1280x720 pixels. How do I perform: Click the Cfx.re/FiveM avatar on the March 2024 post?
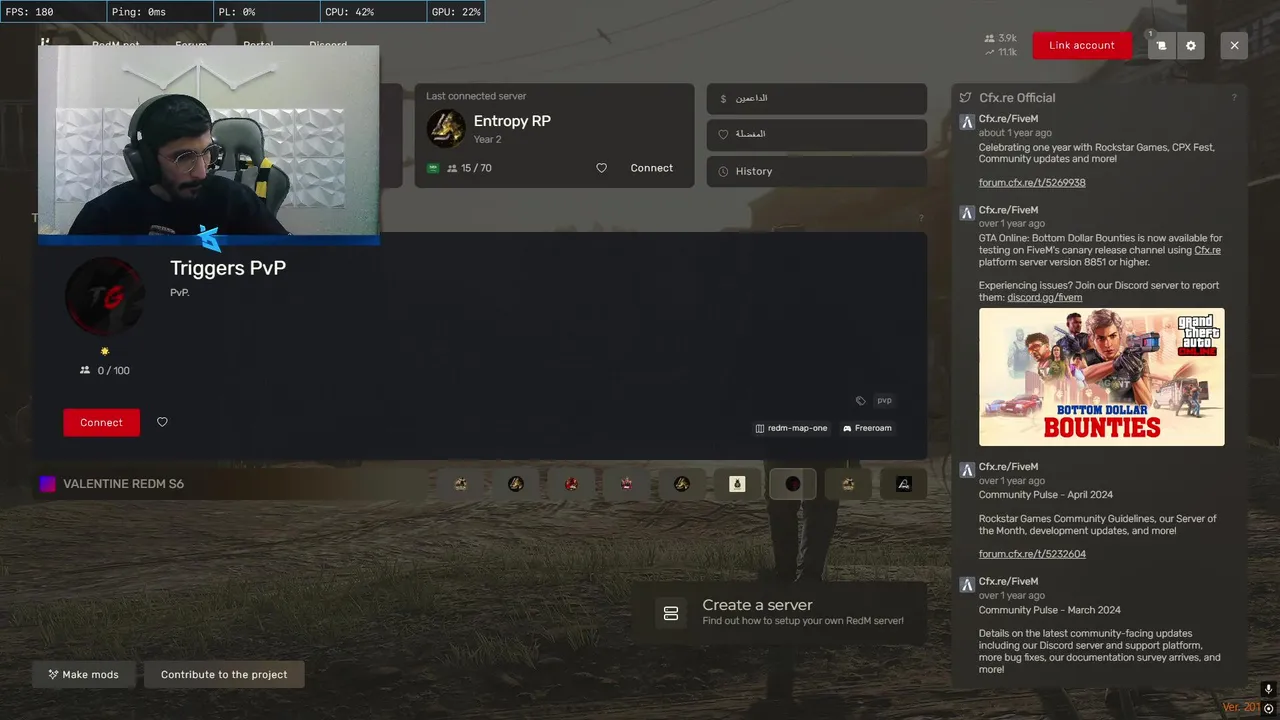(967, 585)
